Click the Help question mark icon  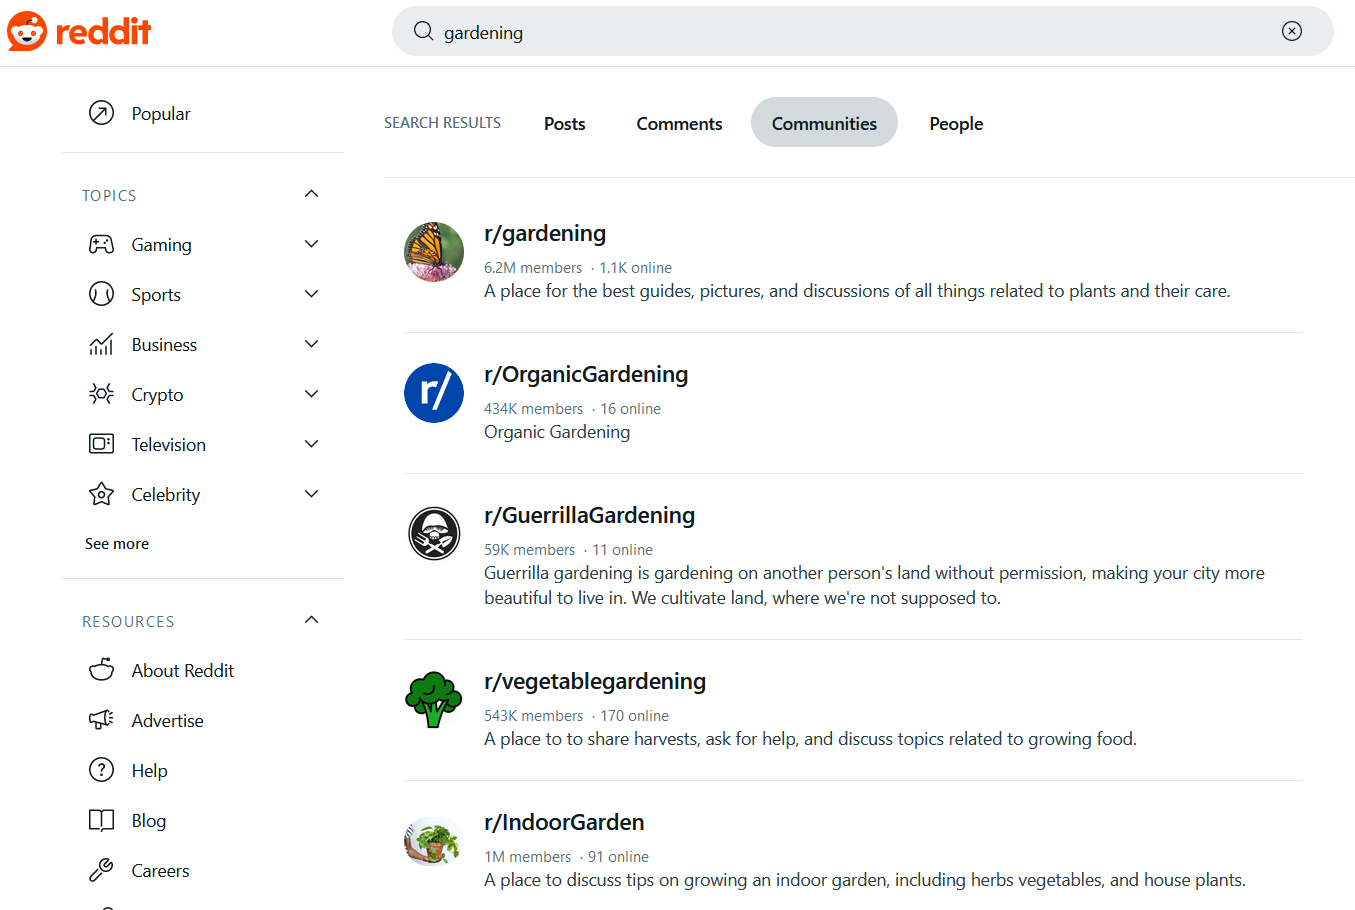[x=101, y=770]
